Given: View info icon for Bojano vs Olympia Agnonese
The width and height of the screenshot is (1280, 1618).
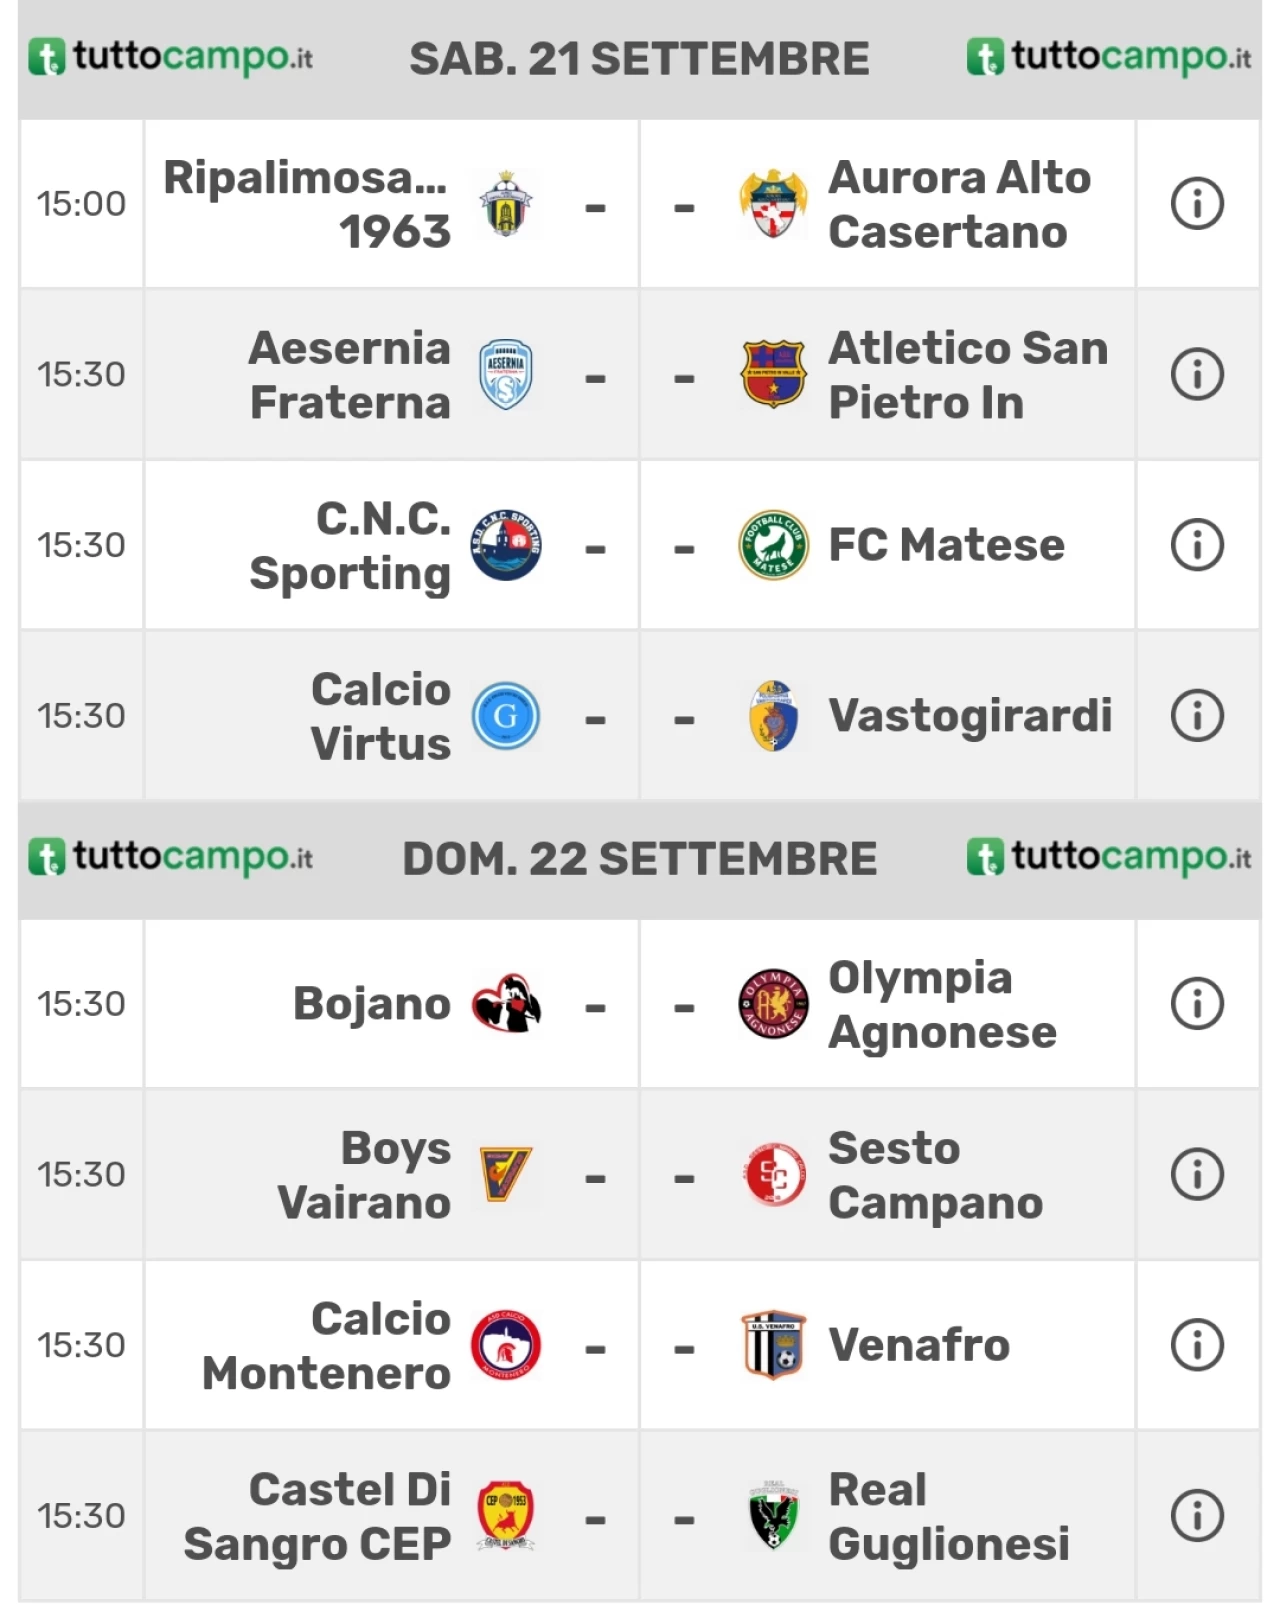Looking at the screenshot, I should click(x=1197, y=1004).
